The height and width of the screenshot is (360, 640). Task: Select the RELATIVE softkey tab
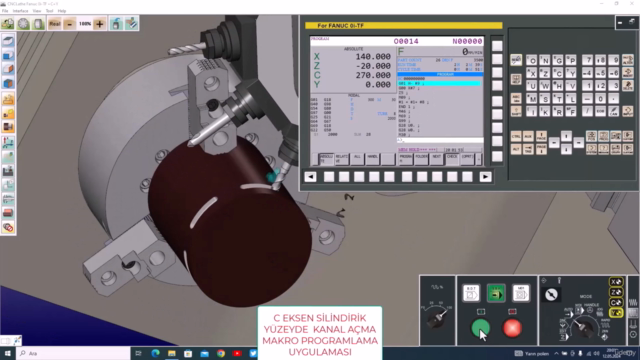click(342, 159)
